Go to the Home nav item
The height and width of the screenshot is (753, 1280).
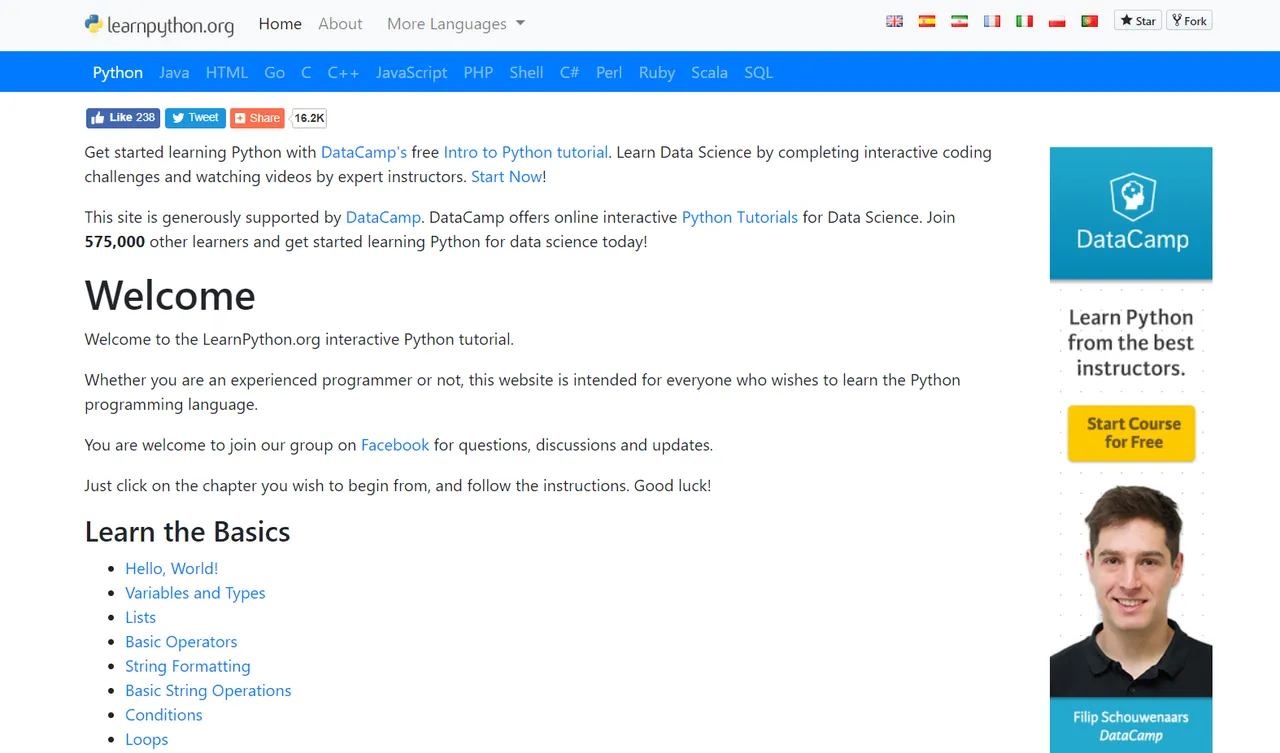(x=280, y=24)
